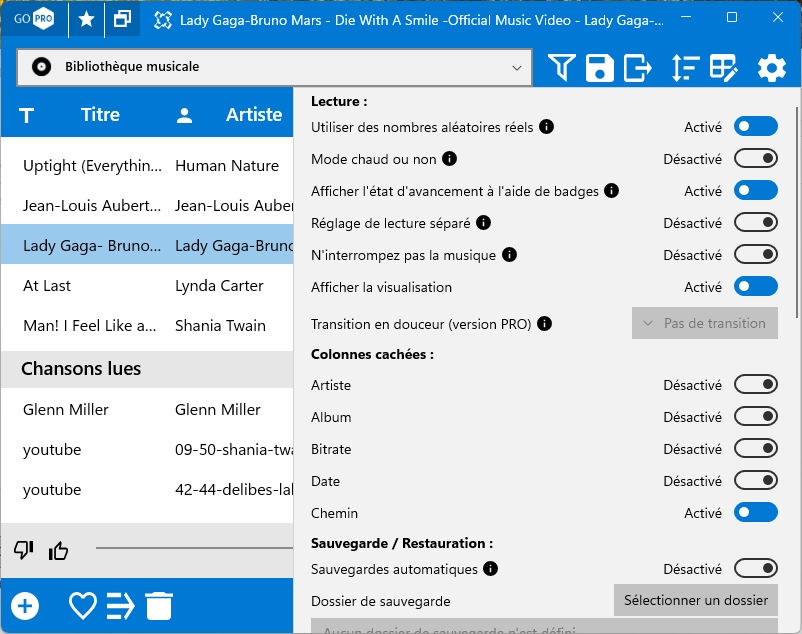Click the play next queue arrow icon

[121, 606]
